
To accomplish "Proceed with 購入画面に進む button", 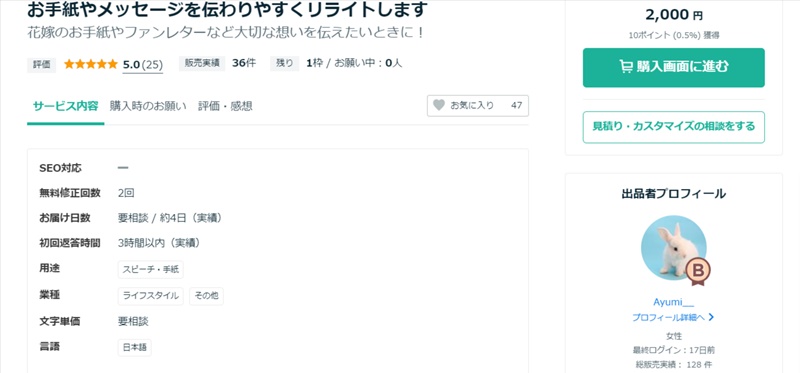I will click(673, 67).
